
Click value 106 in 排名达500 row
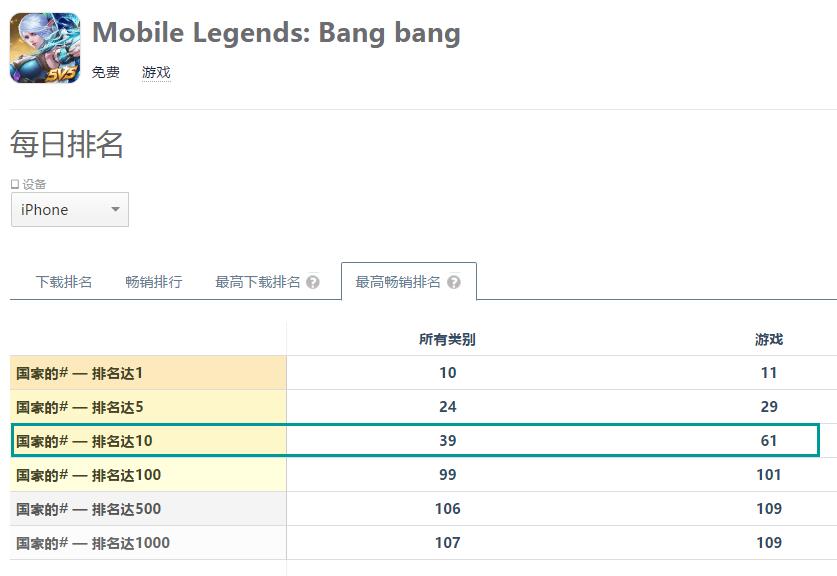click(x=447, y=509)
